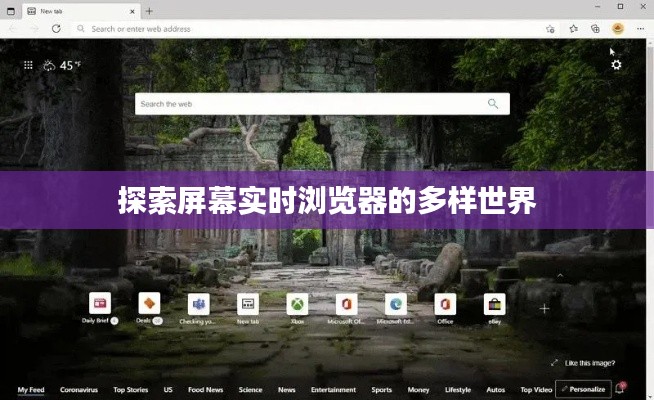Screen dimensions: 654x400
Task: Click the Search the web box
Action: (x=310, y=104)
